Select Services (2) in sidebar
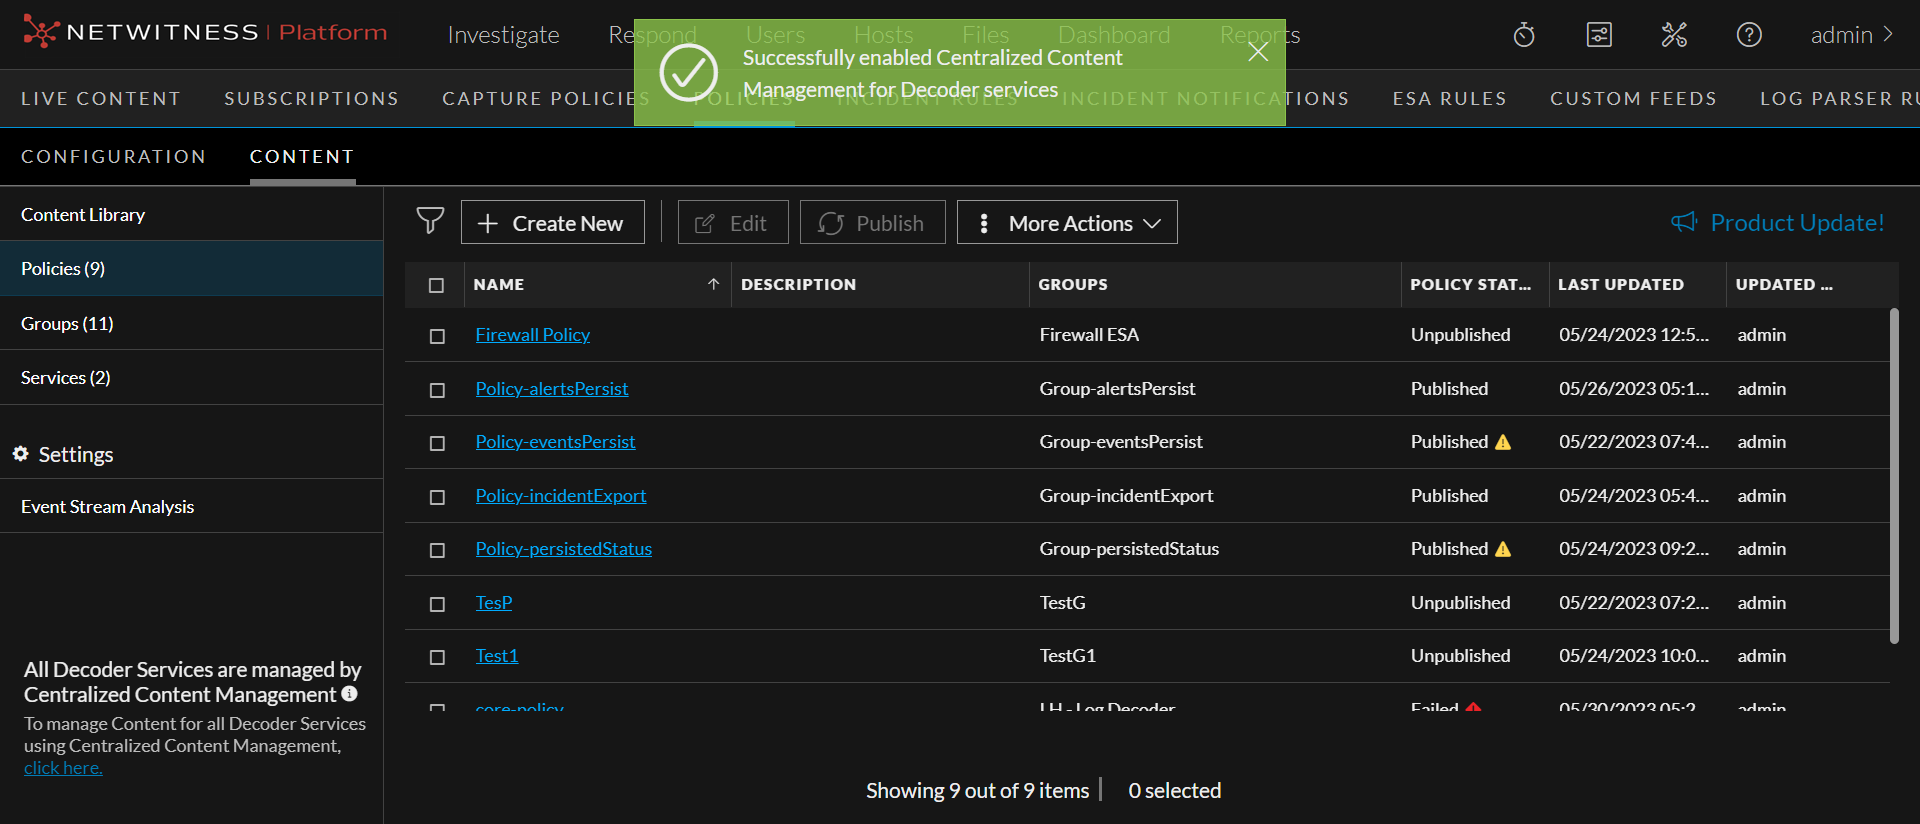Screen dimensions: 1920x824 tap(191, 377)
